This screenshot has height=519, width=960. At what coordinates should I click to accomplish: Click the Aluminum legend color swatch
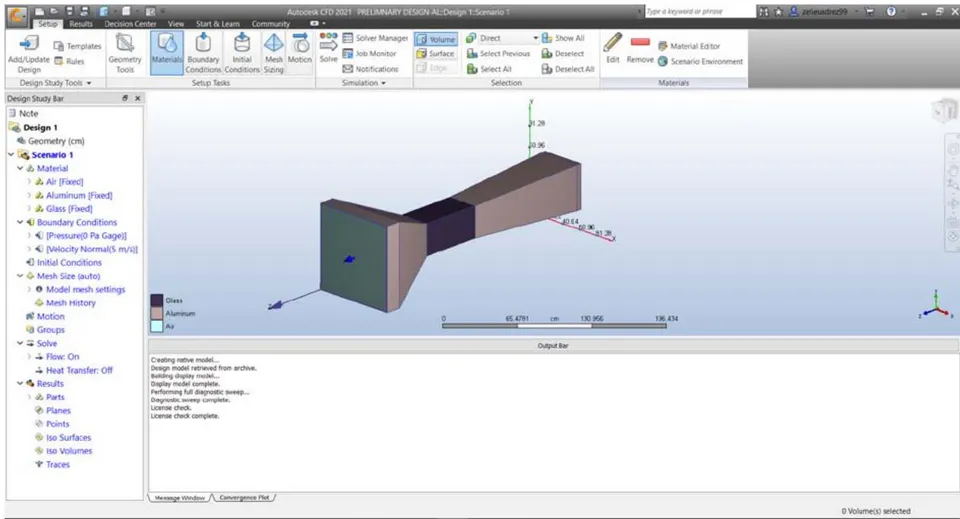point(157,313)
